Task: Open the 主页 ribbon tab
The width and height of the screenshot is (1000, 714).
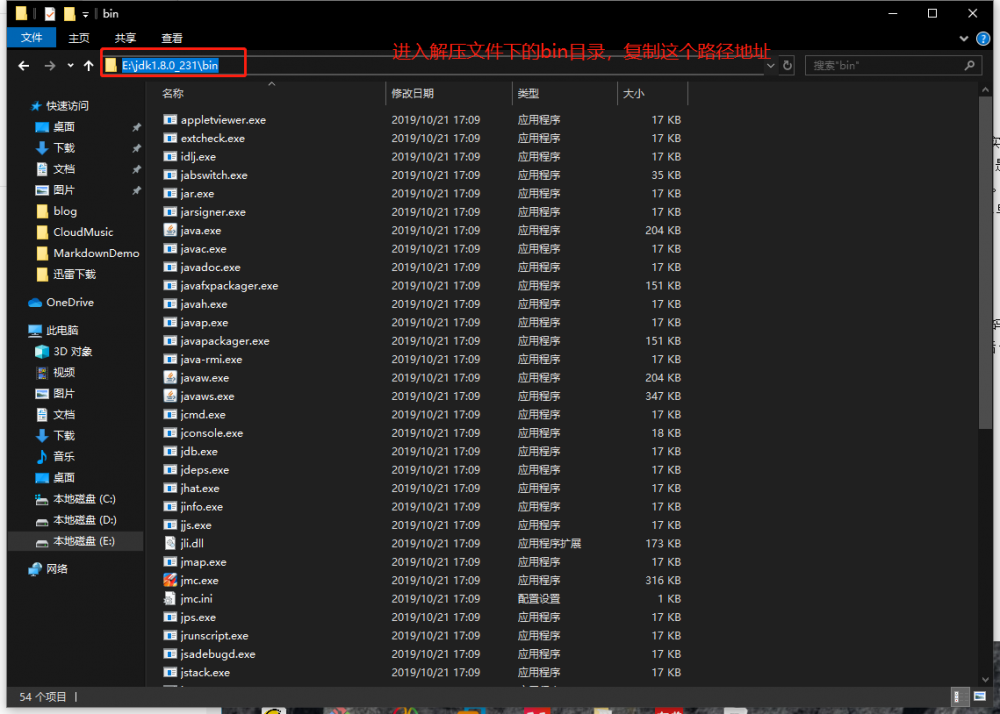Action: [x=79, y=38]
